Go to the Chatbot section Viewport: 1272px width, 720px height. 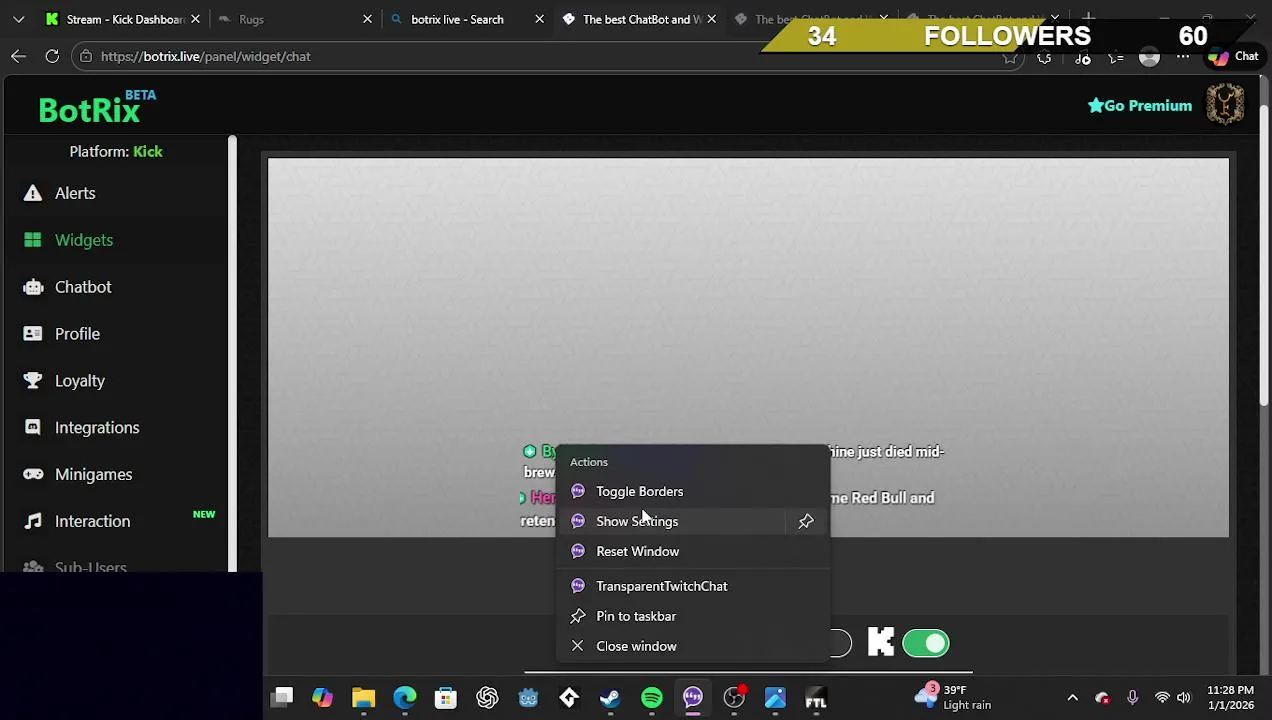click(83, 287)
